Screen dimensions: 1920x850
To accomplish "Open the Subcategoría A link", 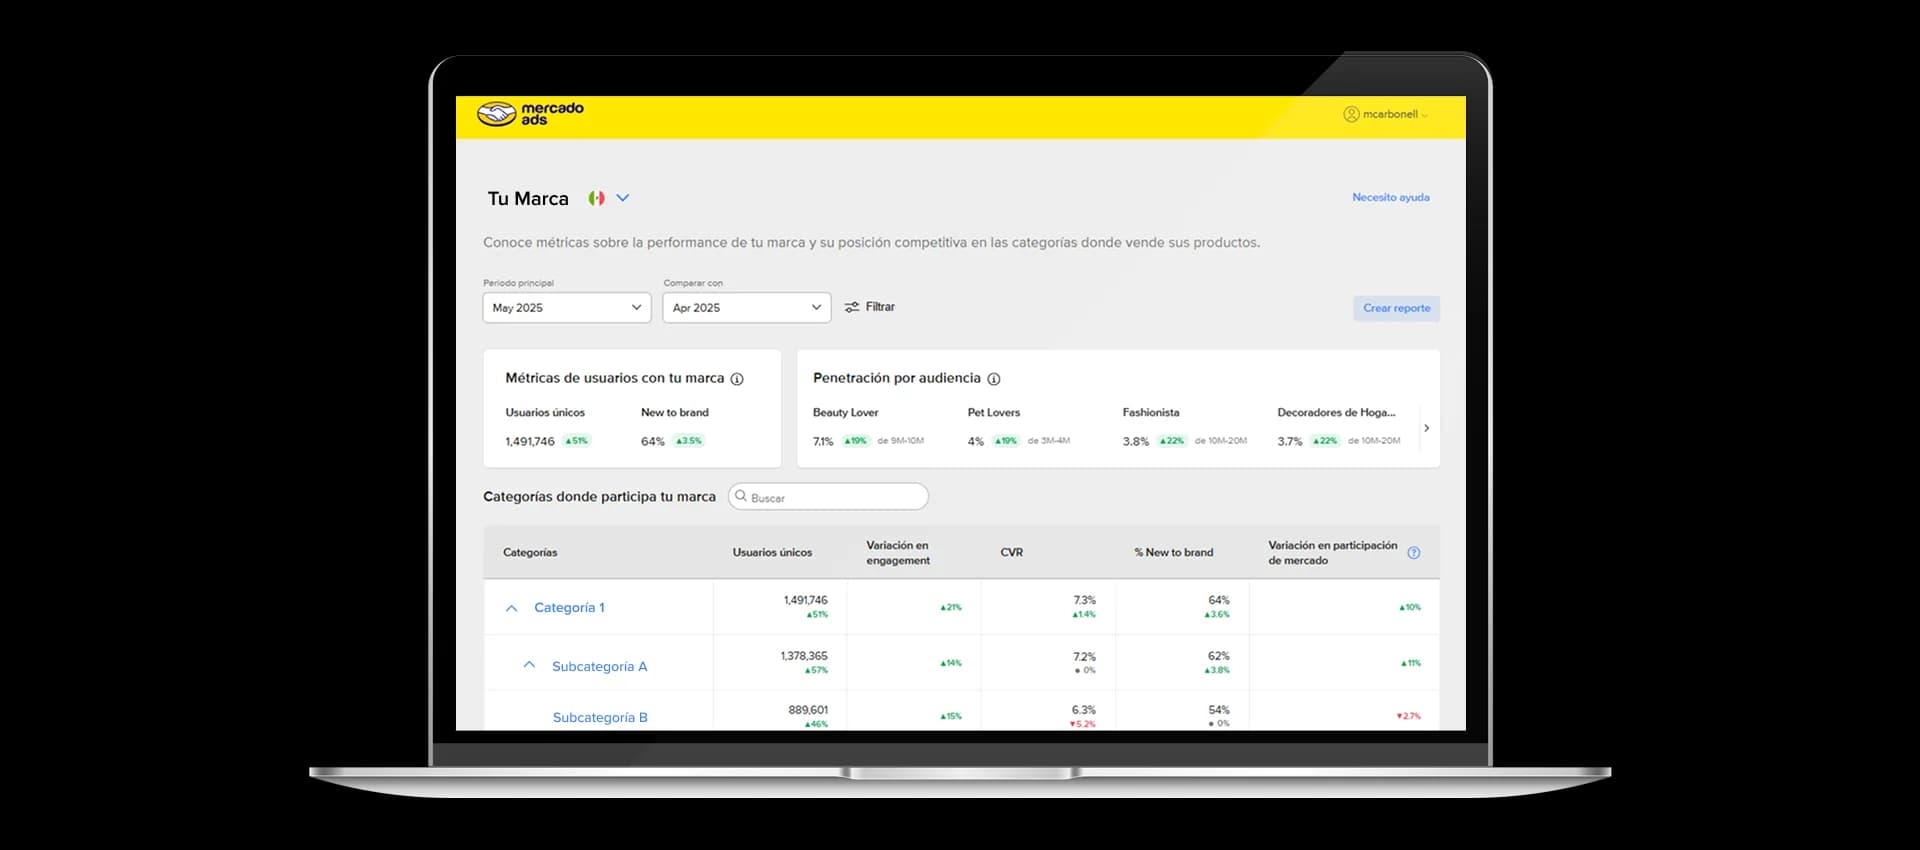I will [599, 666].
